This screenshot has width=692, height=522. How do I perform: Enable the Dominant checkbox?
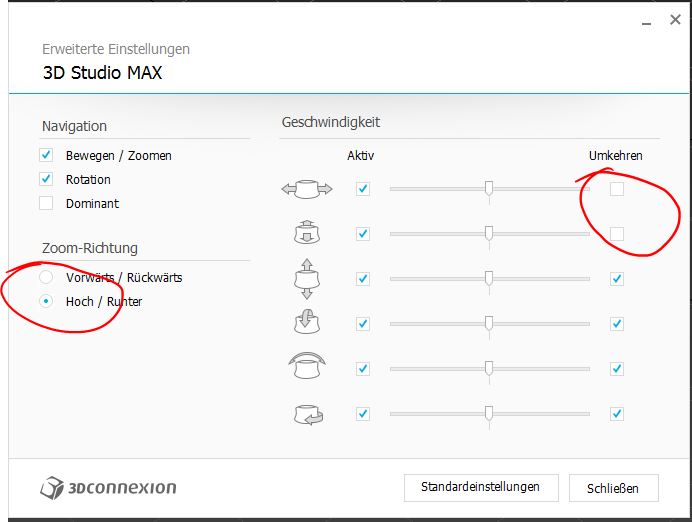(x=46, y=203)
